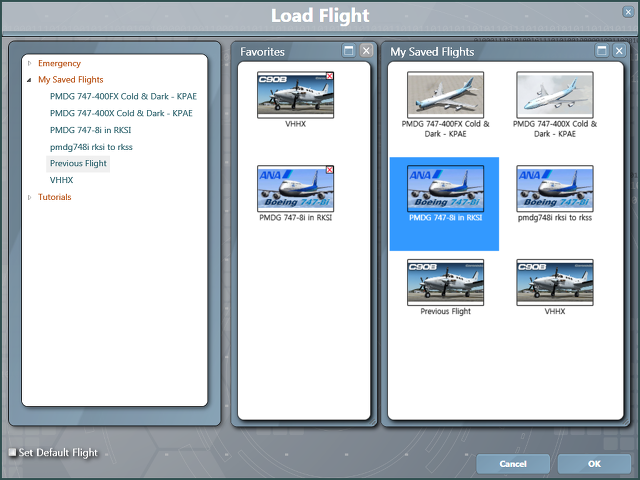Maximize the My Saved Flights panel
Viewport: 640px width, 480px height.
(602, 51)
